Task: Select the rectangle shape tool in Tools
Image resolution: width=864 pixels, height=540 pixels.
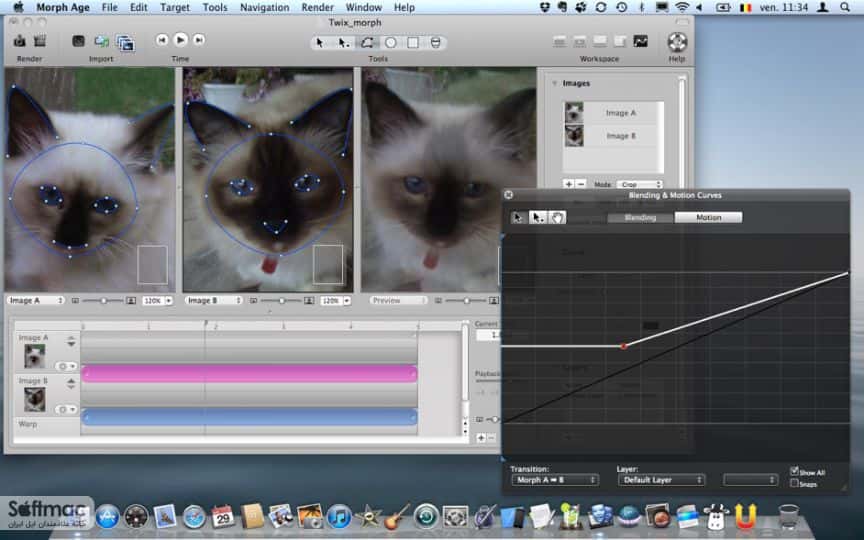Action: point(413,42)
